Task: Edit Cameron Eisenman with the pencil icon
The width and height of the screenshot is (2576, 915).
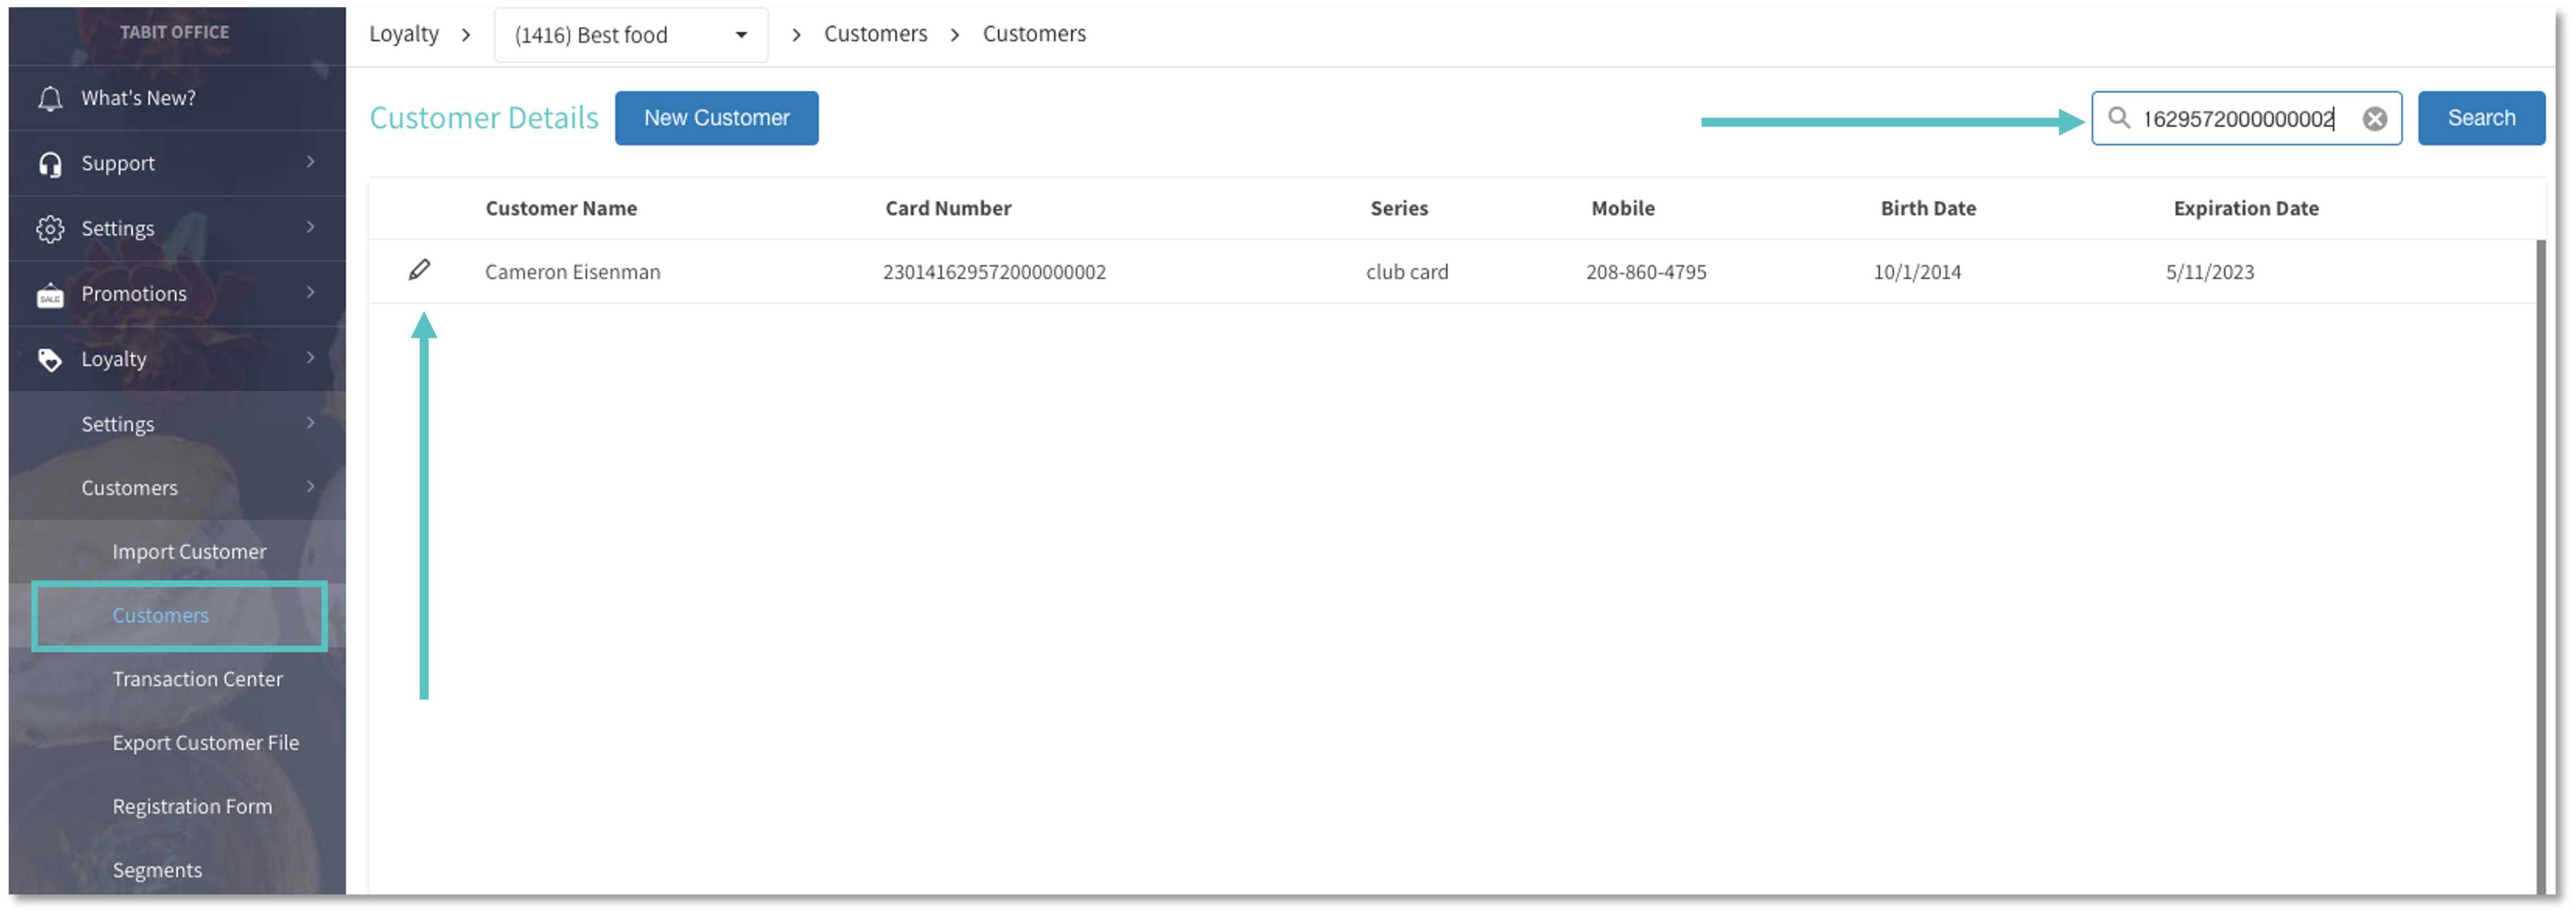Action: [419, 270]
